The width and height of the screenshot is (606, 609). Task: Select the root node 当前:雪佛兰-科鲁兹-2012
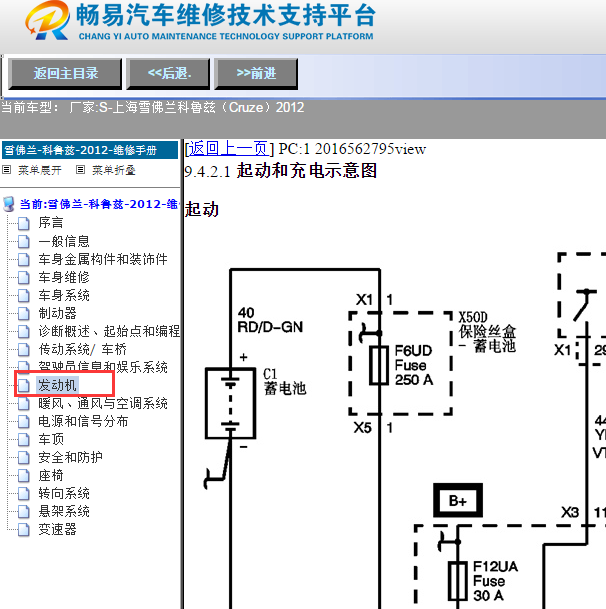pyautogui.click(x=99, y=204)
